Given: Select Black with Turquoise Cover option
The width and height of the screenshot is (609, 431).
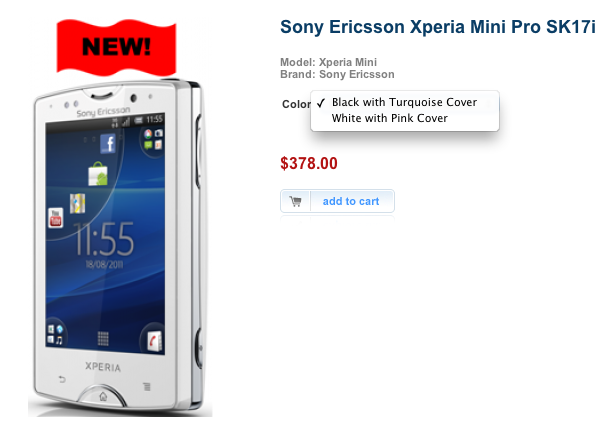Looking at the screenshot, I should click(x=404, y=102).
